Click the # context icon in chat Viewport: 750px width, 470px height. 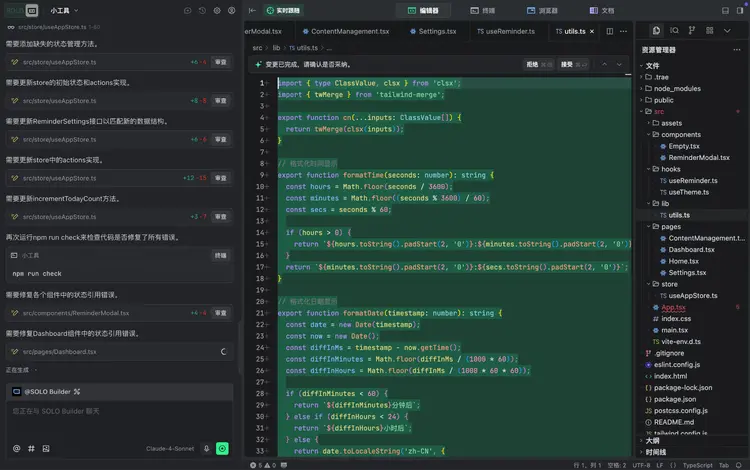pos(30,449)
